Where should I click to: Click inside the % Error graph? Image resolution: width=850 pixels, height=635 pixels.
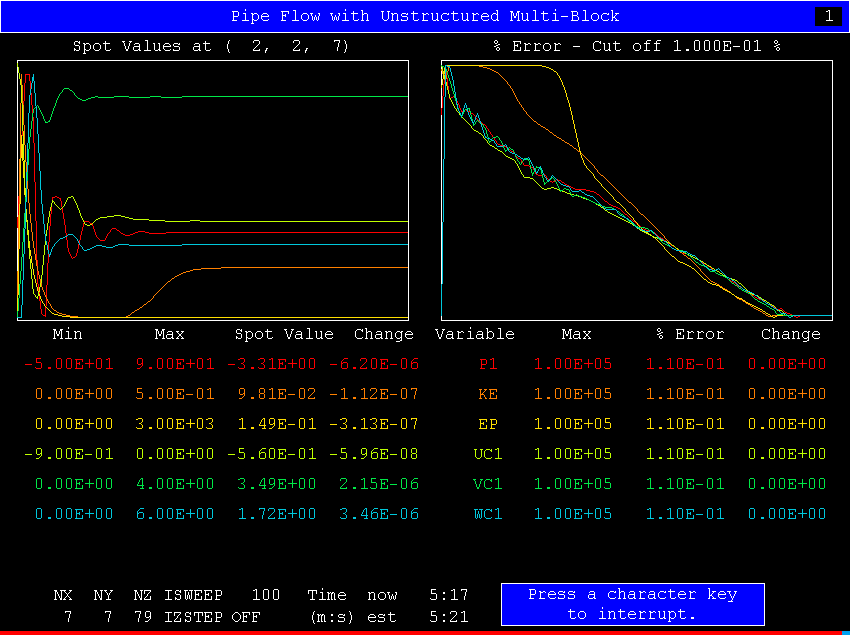tap(636, 190)
